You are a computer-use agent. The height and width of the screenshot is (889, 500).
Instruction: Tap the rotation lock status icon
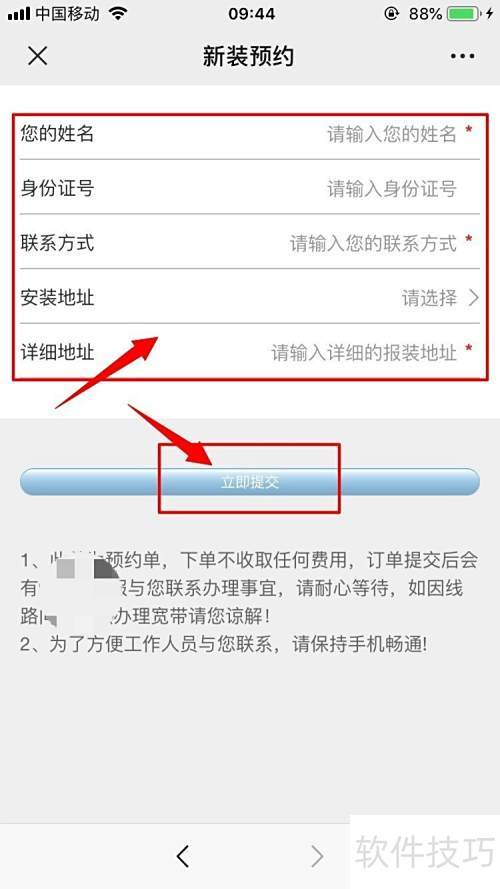click(392, 14)
